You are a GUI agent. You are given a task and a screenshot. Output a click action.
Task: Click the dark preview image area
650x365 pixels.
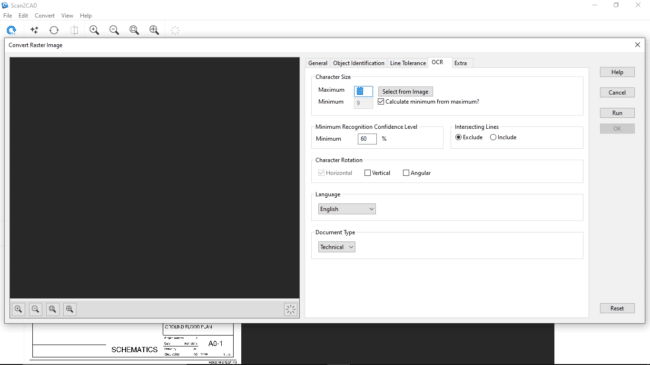click(x=155, y=178)
